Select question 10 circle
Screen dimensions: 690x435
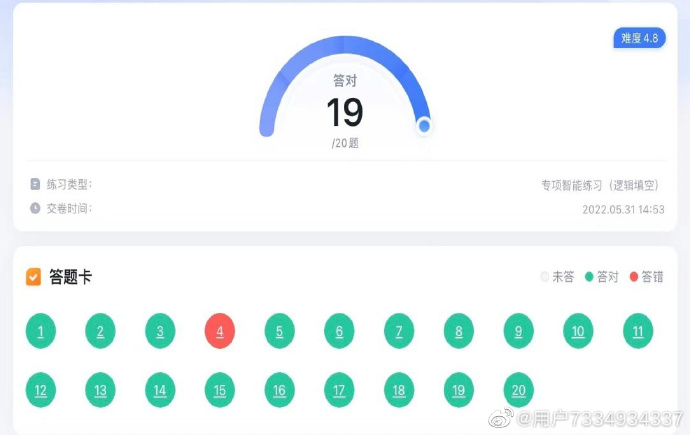tap(578, 331)
